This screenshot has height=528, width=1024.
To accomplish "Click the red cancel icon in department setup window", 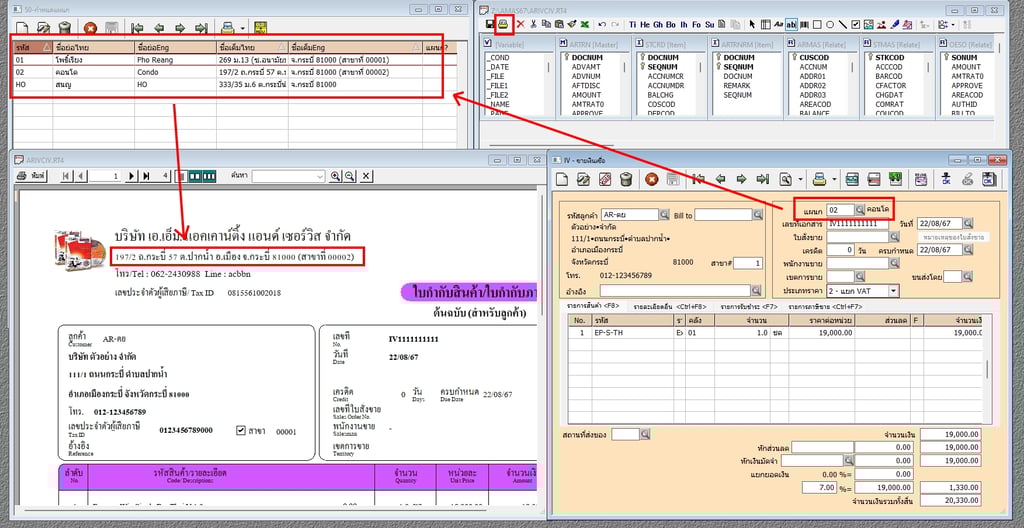I will (90, 27).
